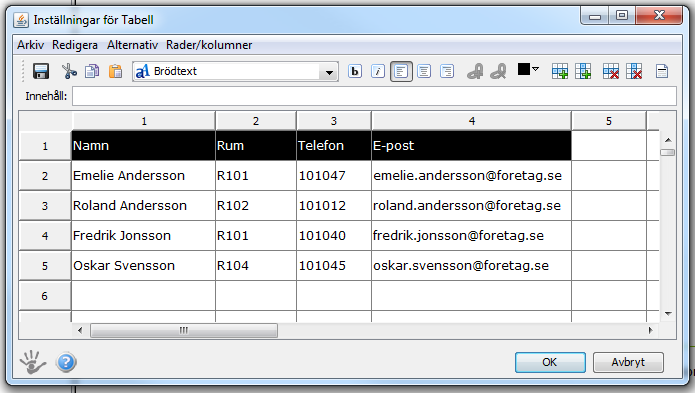The image size is (695, 393).
Task: Click cell R104
Action: click(x=256, y=266)
